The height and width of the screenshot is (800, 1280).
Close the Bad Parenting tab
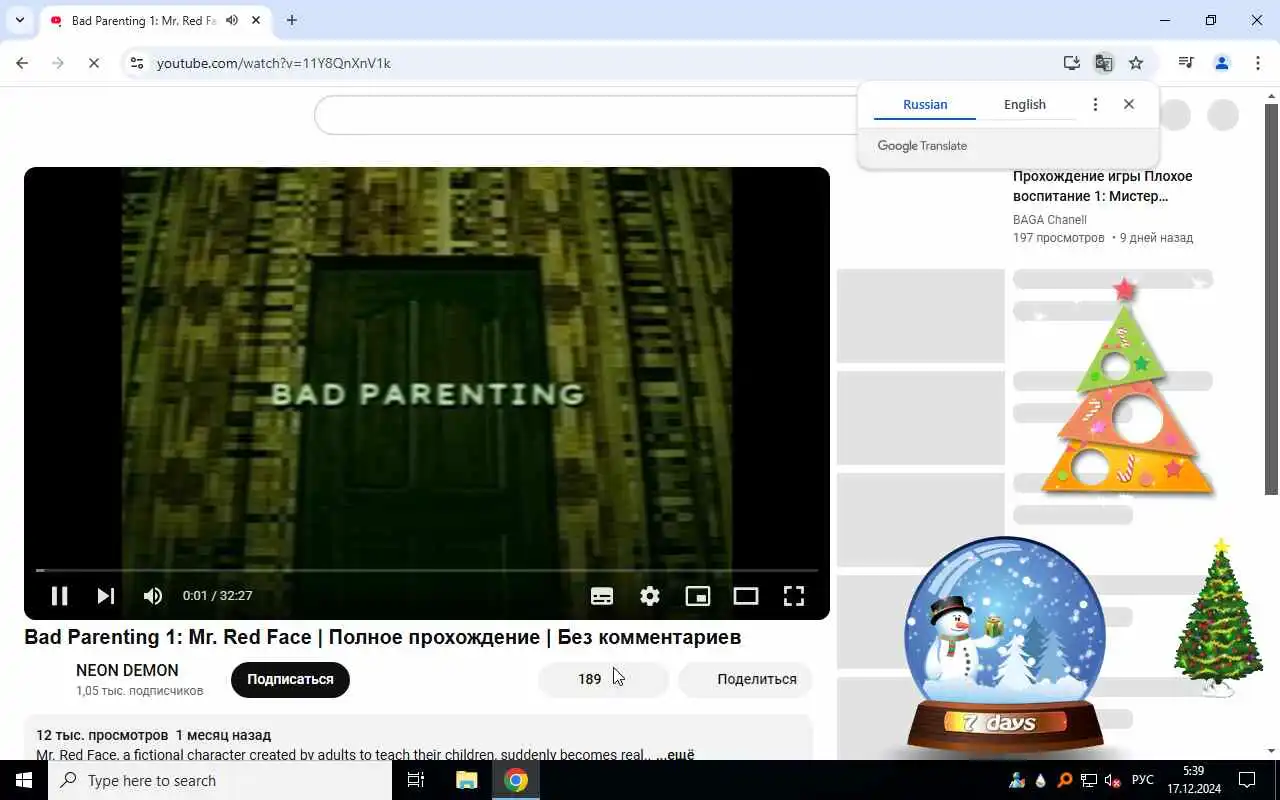tap(256, 20)
